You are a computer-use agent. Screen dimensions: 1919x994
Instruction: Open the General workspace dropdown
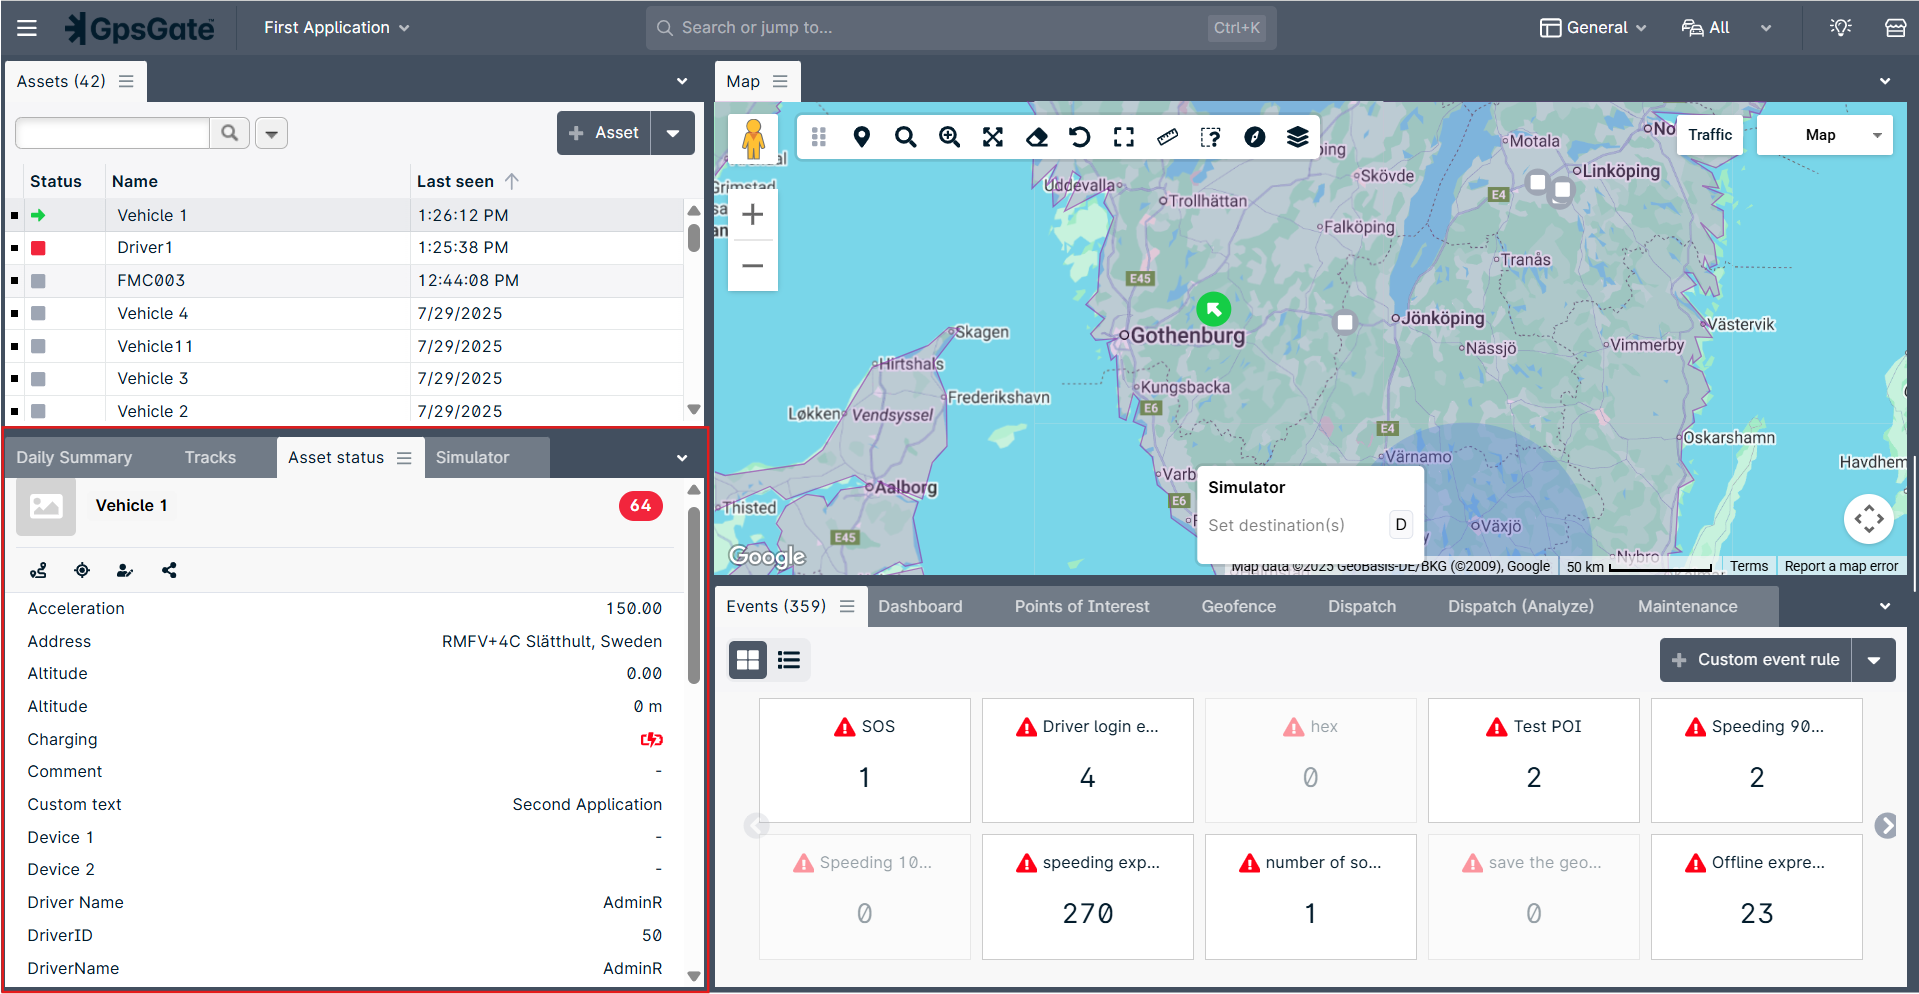pos(1592,27)
